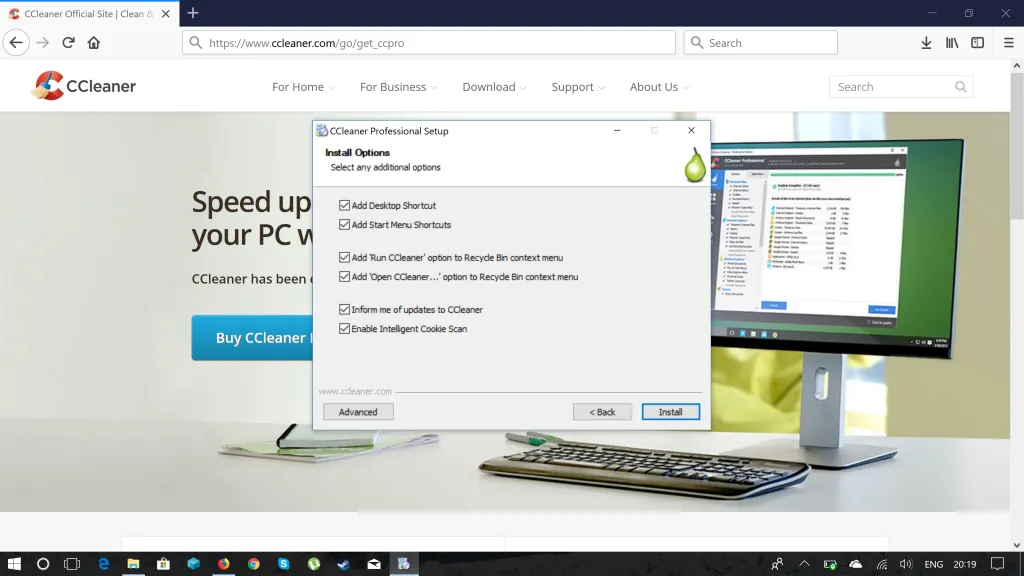Open Microsoft Store from the taskbar
The image size is (1024, 576).
[x=163, y=564]
